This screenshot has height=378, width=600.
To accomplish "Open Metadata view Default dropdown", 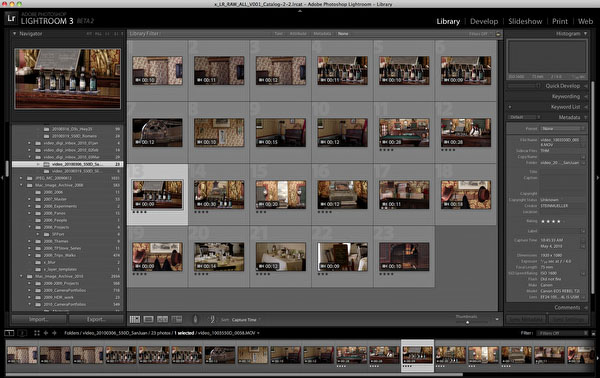I will tap(524, 117).
